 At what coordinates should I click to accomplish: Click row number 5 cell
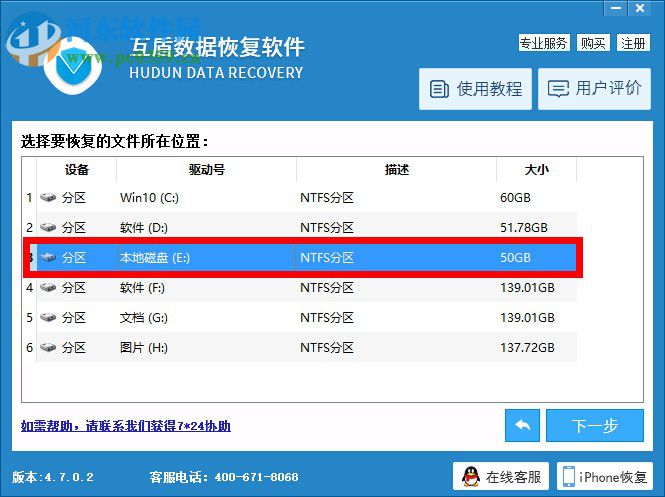29,318
